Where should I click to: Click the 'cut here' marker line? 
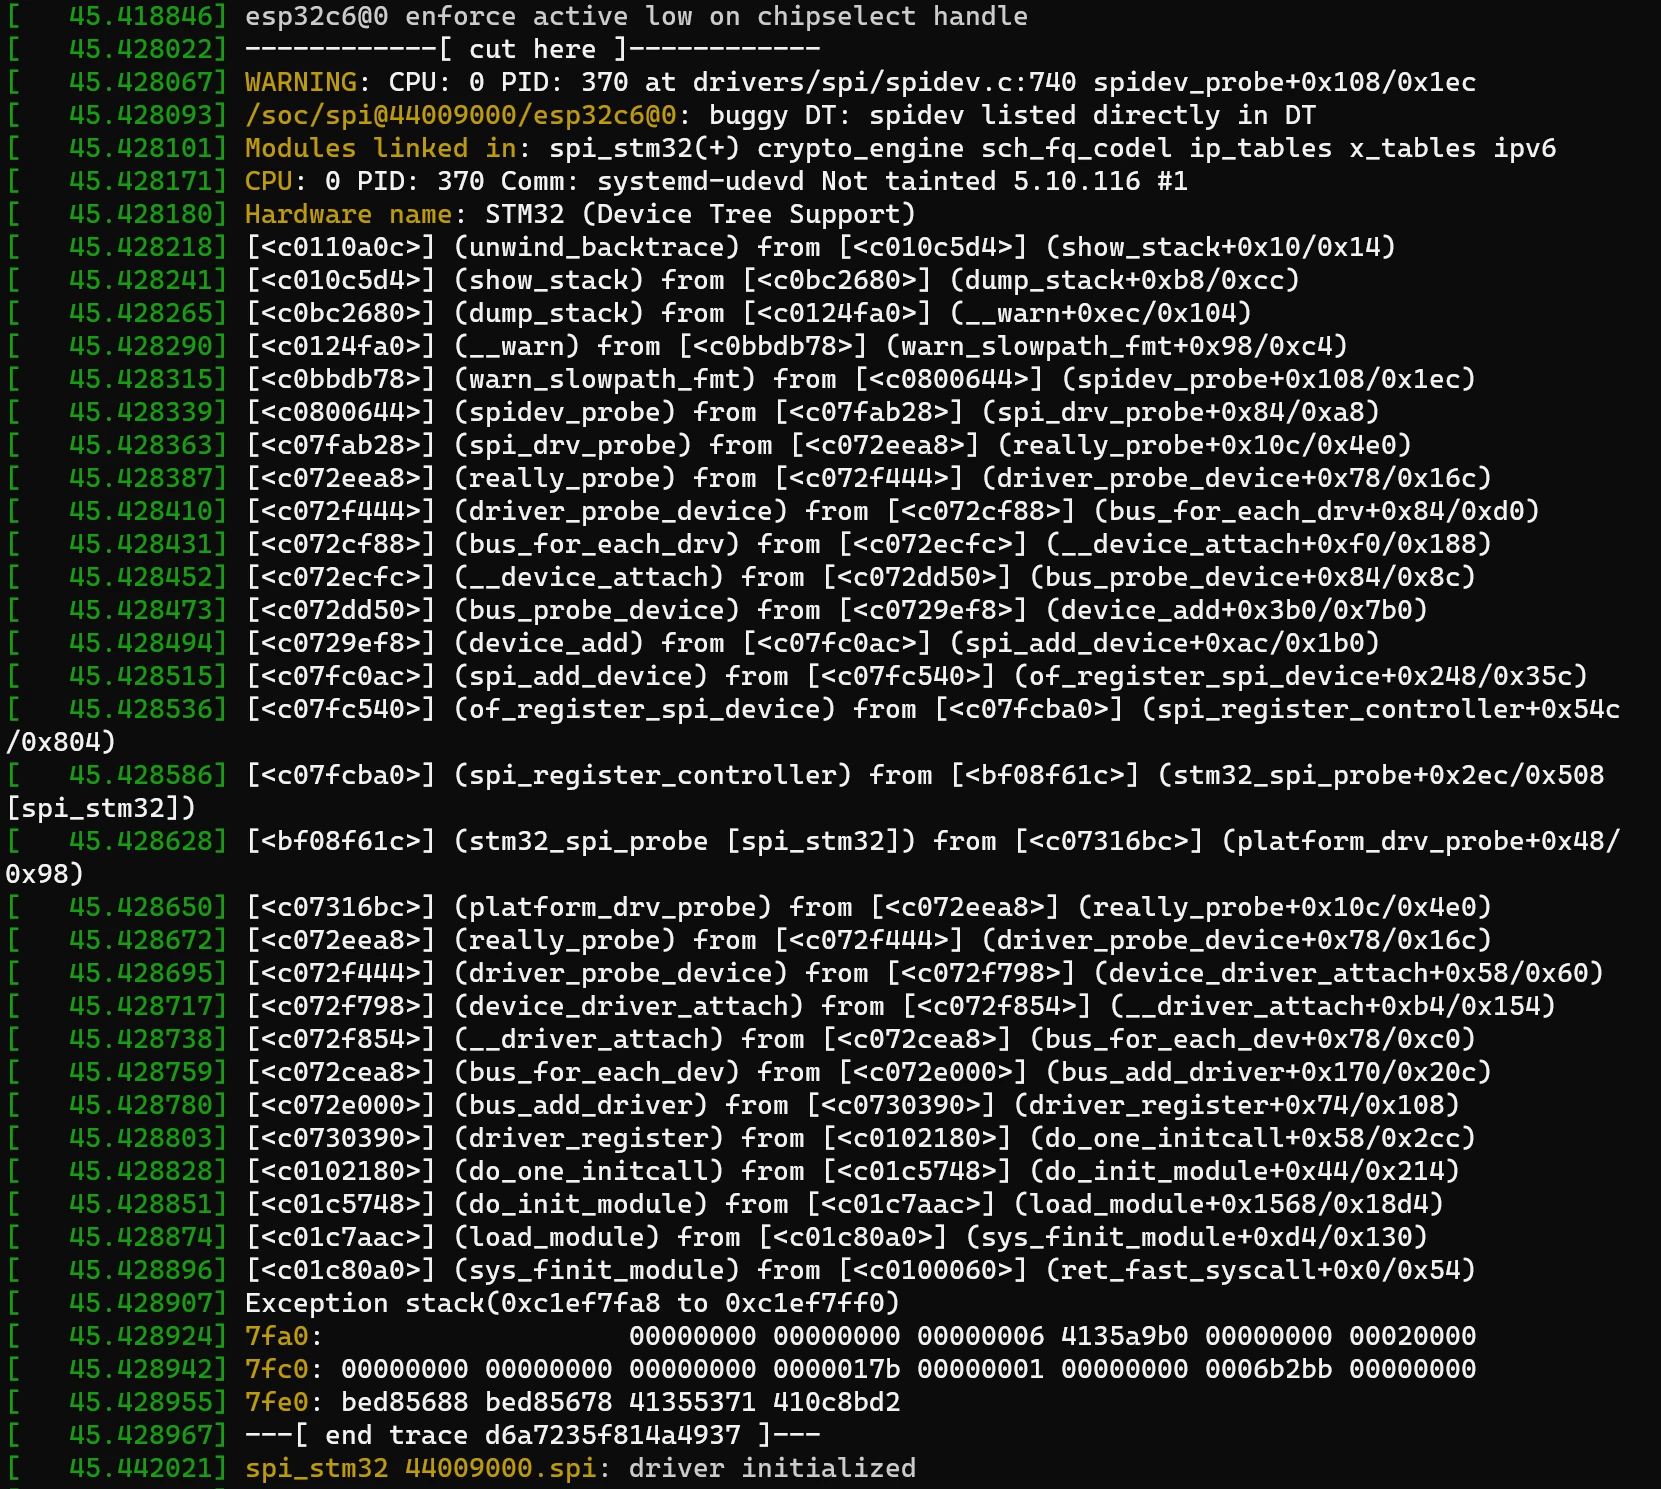[x=533, y=49]
